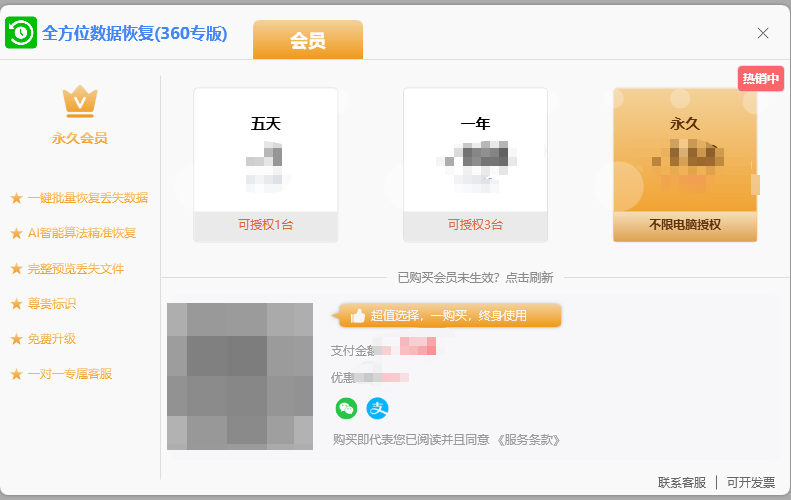
Task: Close the membership dialog window
Action: click(763, 33)
